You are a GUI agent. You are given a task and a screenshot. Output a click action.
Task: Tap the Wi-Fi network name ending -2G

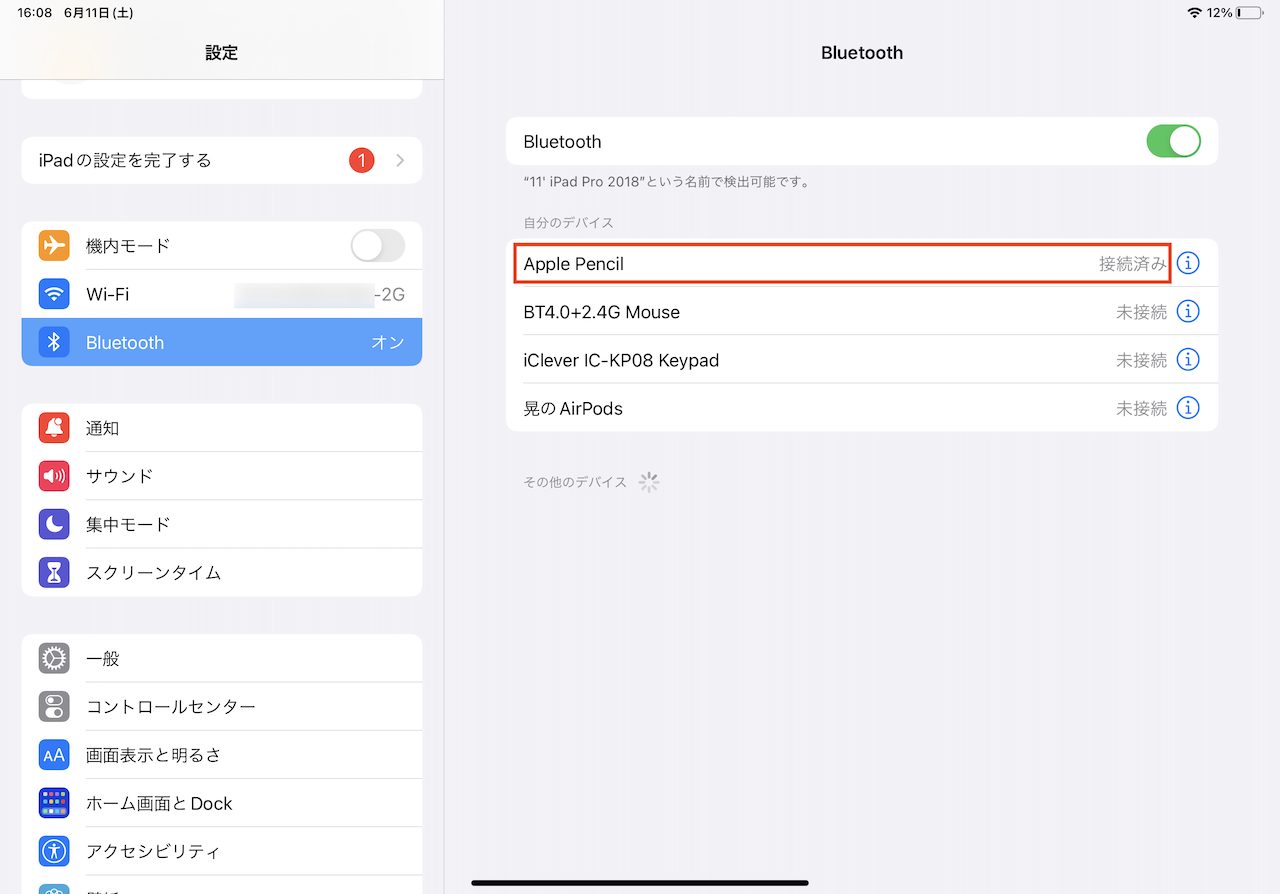pos(320,294)
